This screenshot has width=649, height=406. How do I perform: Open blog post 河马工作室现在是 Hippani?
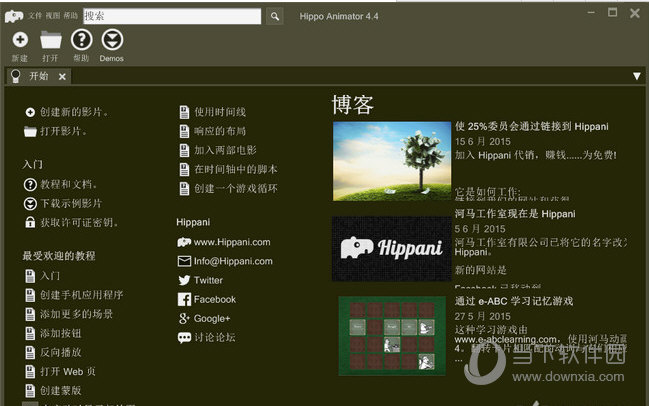pos(515,214)
